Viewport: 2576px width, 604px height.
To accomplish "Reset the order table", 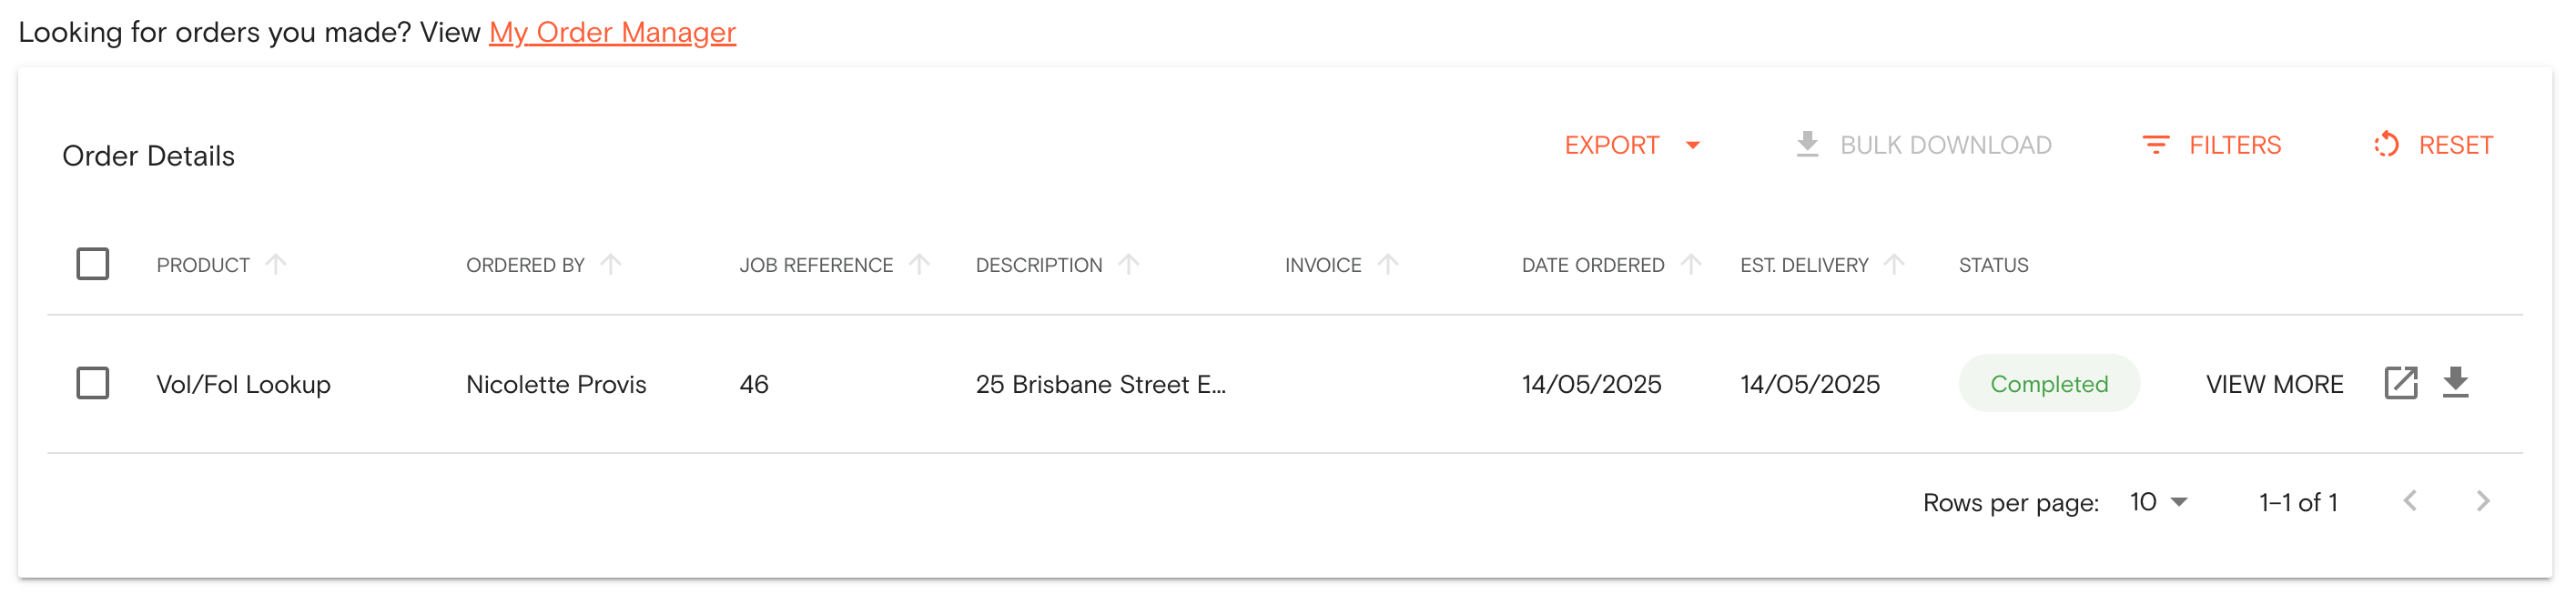I will (x=2433, y=145).
